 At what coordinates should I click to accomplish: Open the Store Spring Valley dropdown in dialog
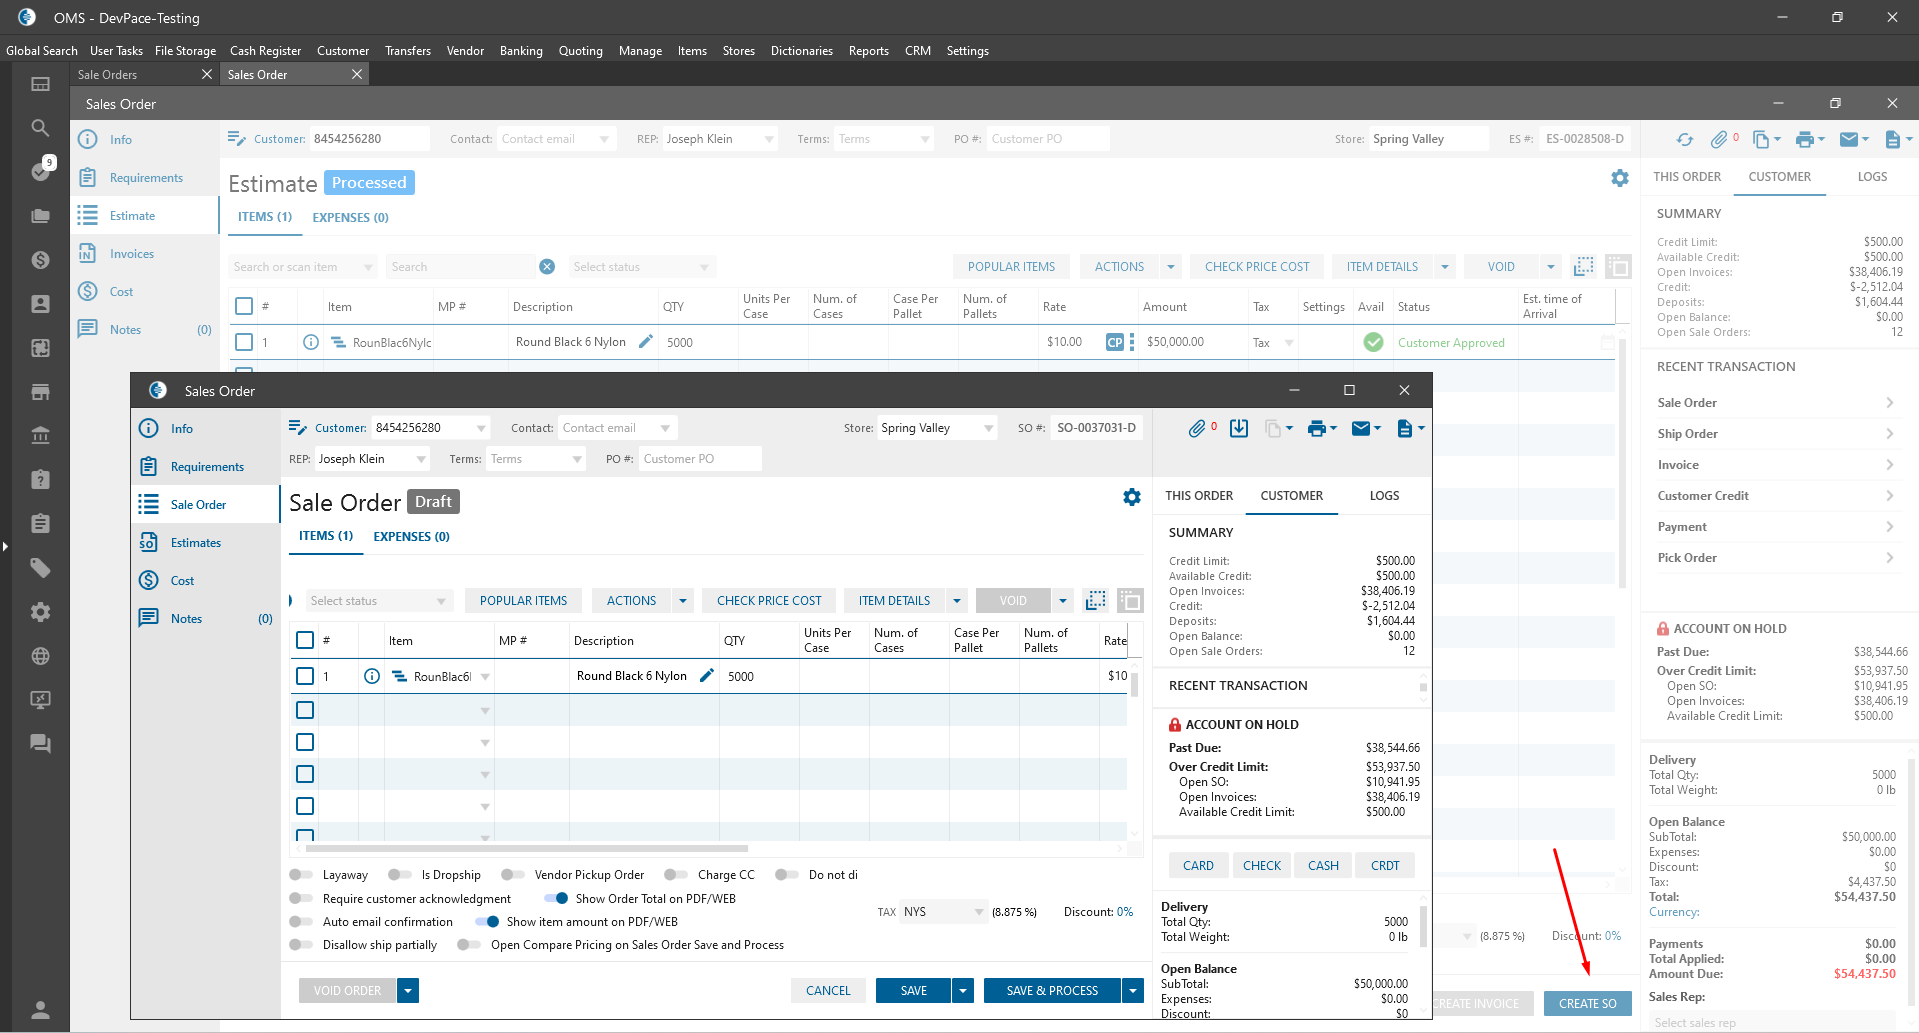(988, 428)
